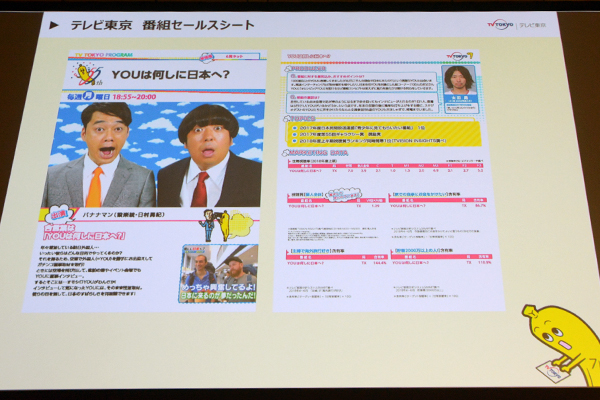Click the cast name バナナマン(設楽統・日村勇紀)
The image size is (600, 400).
[x=124, y=215]
